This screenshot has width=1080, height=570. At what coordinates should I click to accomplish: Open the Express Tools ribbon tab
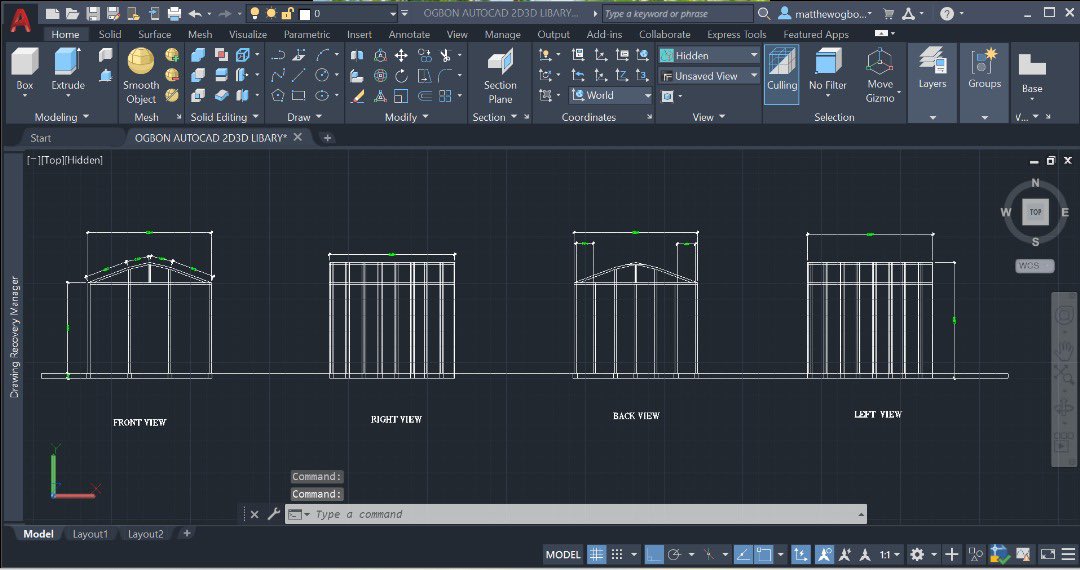pos(736,34)
